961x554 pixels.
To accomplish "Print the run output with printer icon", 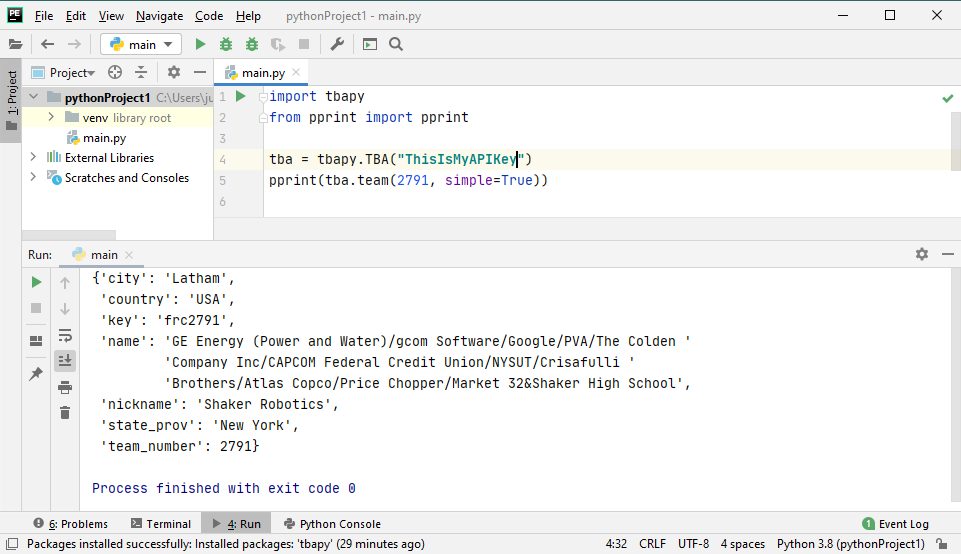I will coord(65,387).
